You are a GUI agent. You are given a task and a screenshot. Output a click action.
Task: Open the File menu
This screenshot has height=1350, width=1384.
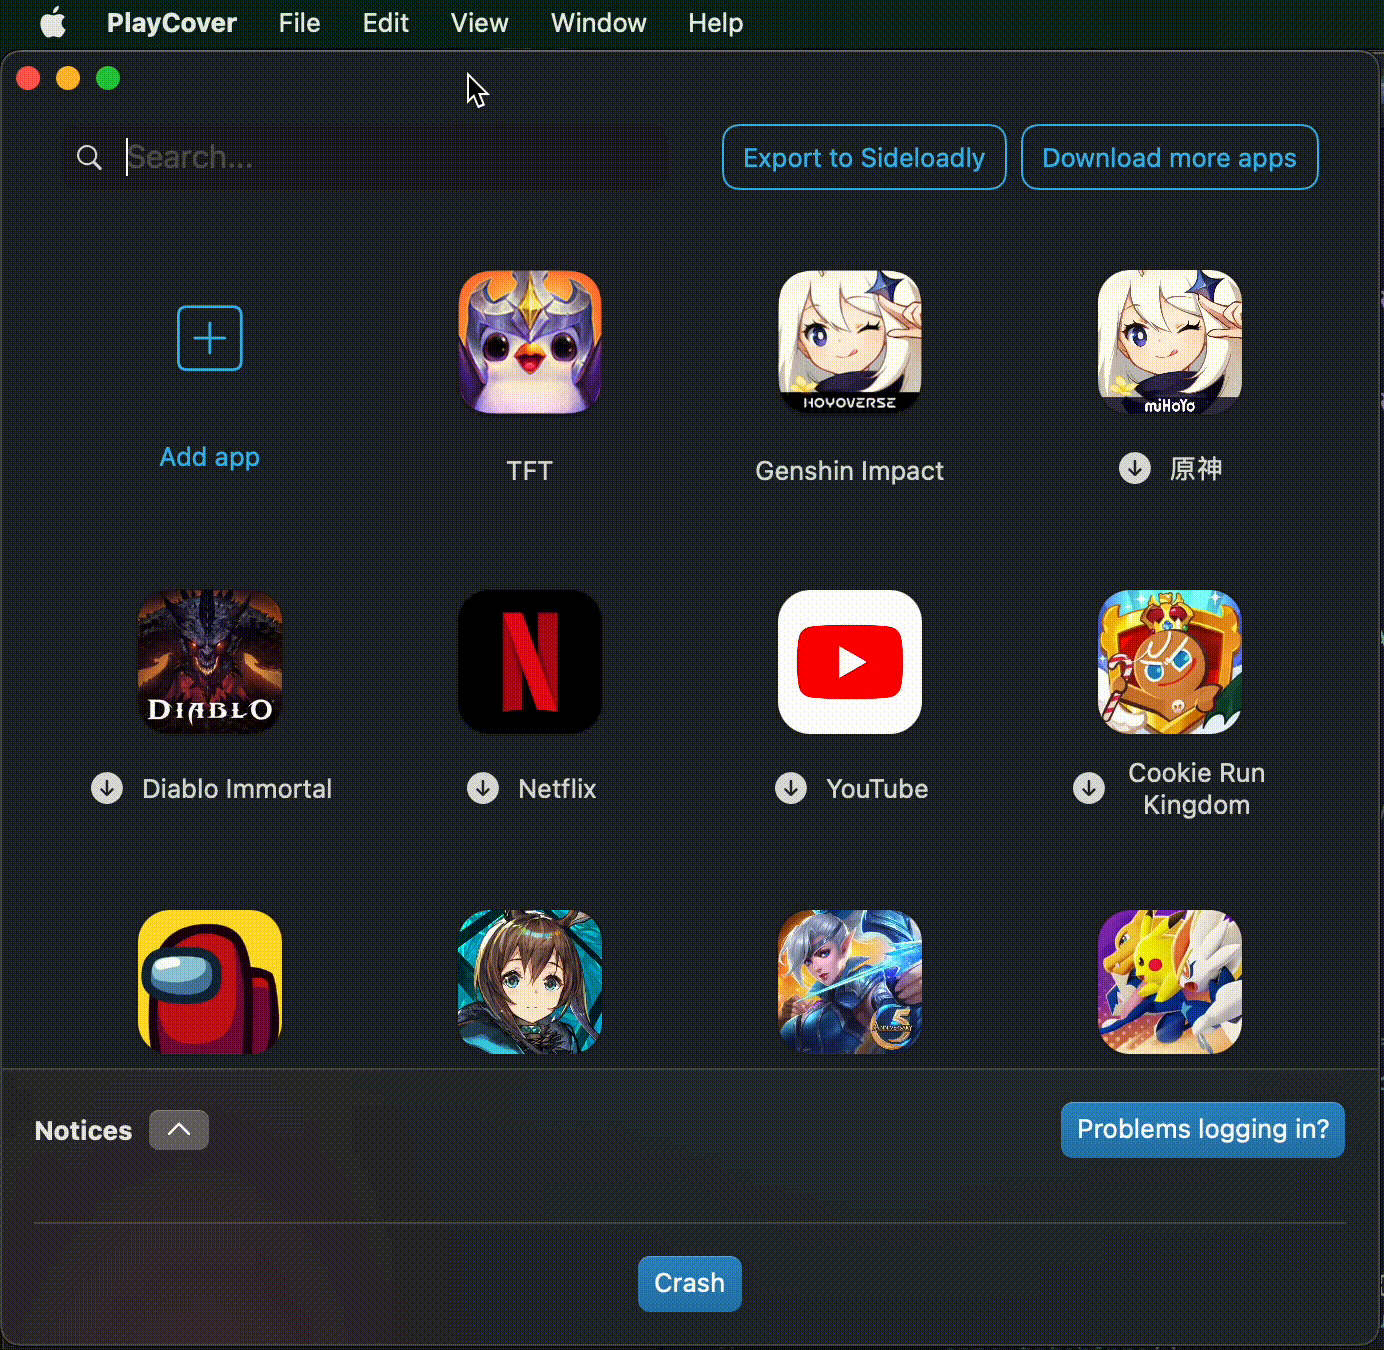[x=299, y=23]
